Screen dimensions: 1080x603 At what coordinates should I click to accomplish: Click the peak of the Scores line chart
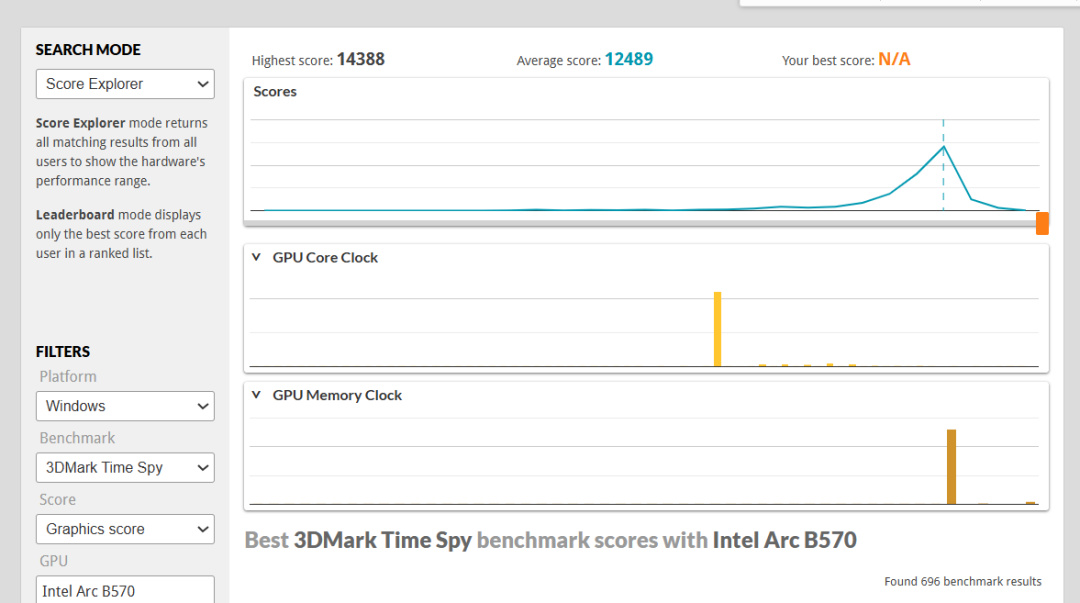[943, 147]
